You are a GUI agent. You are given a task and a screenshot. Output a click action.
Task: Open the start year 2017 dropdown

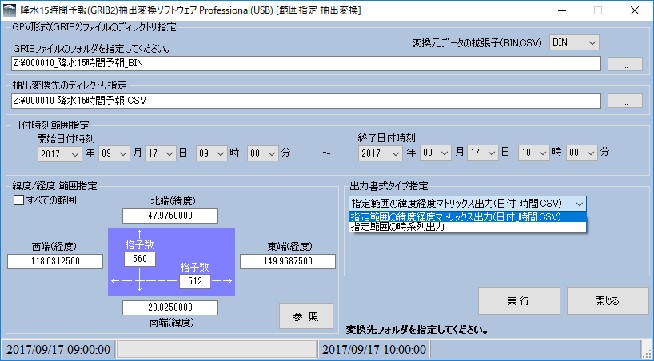59,153
